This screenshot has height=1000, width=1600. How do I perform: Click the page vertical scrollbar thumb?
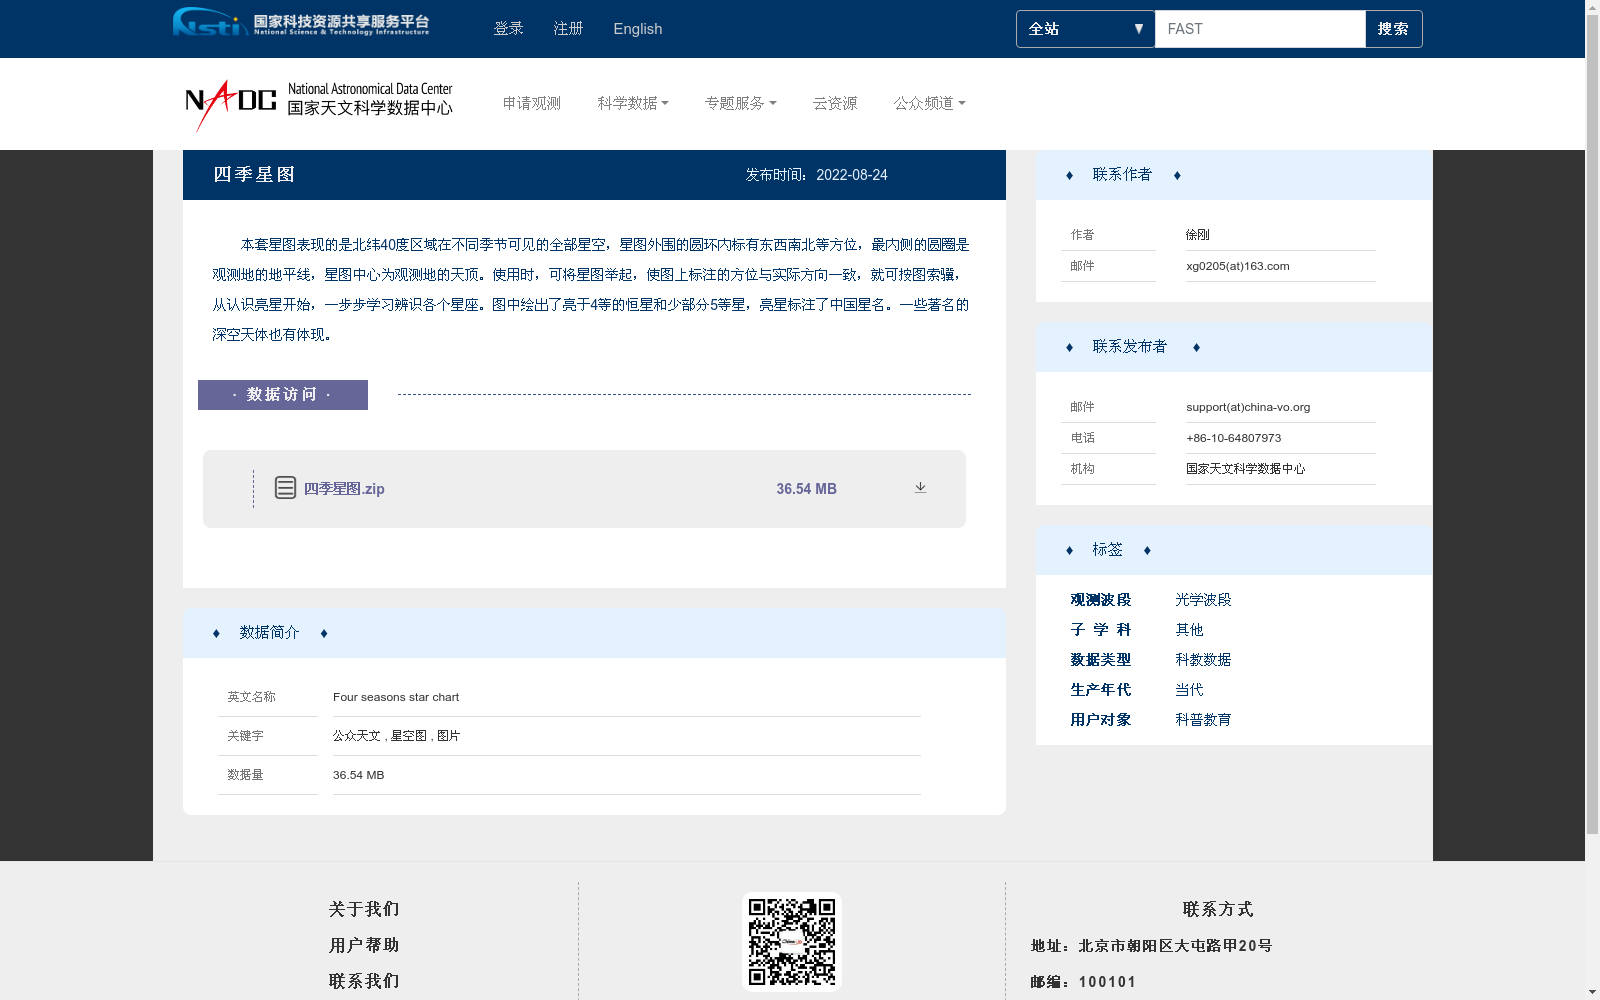[x=1592, y=425]
